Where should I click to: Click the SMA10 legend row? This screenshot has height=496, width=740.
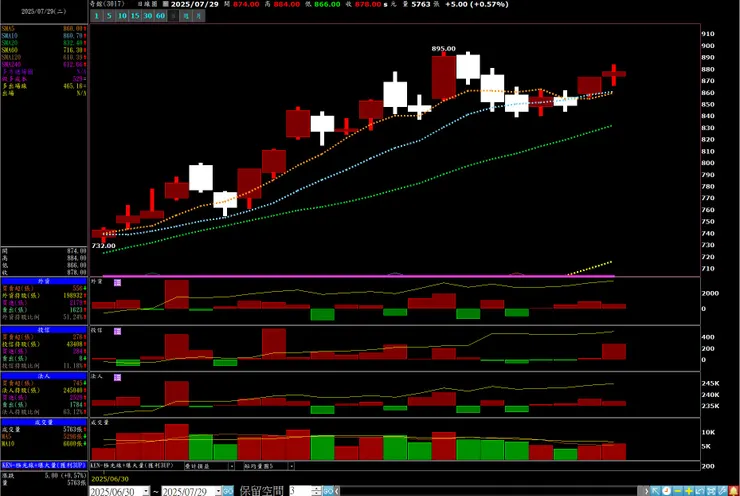(x=44, y=36)
